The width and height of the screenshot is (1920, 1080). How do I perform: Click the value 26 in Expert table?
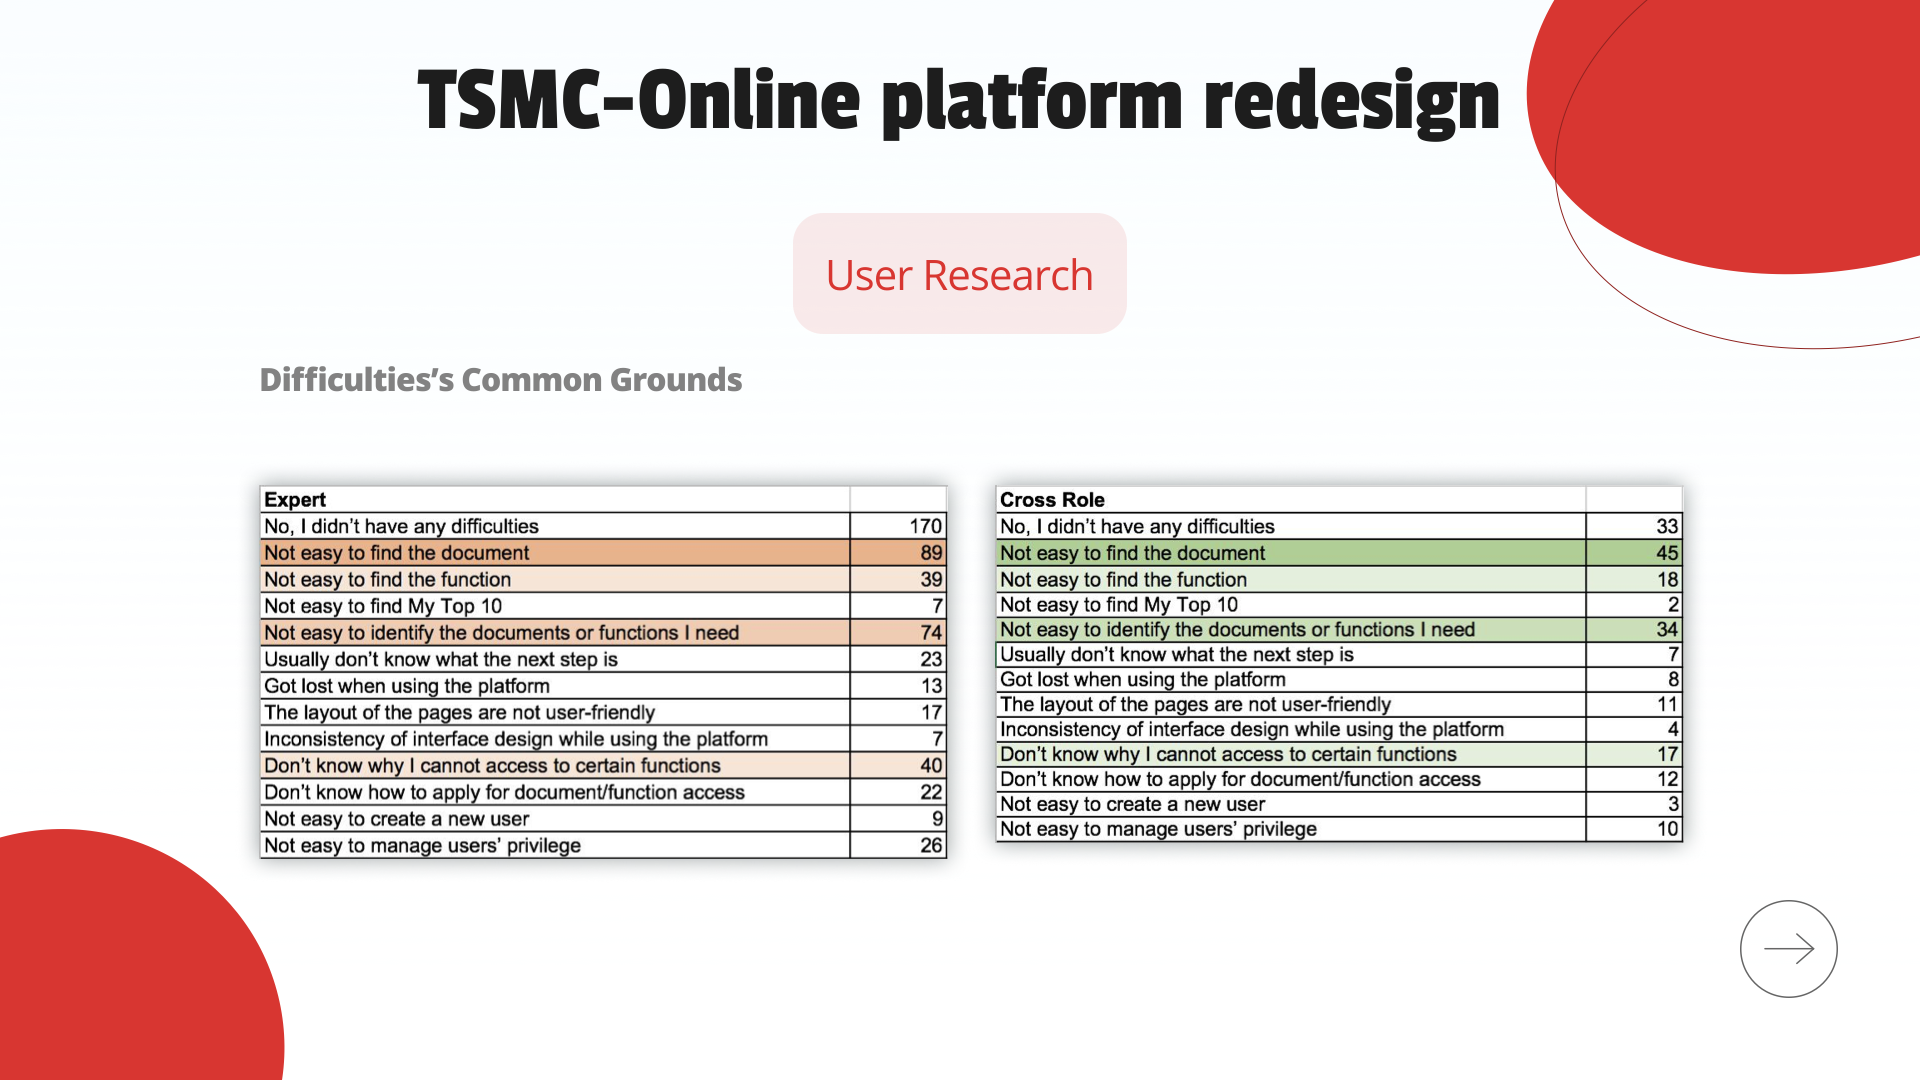(931, 845)
